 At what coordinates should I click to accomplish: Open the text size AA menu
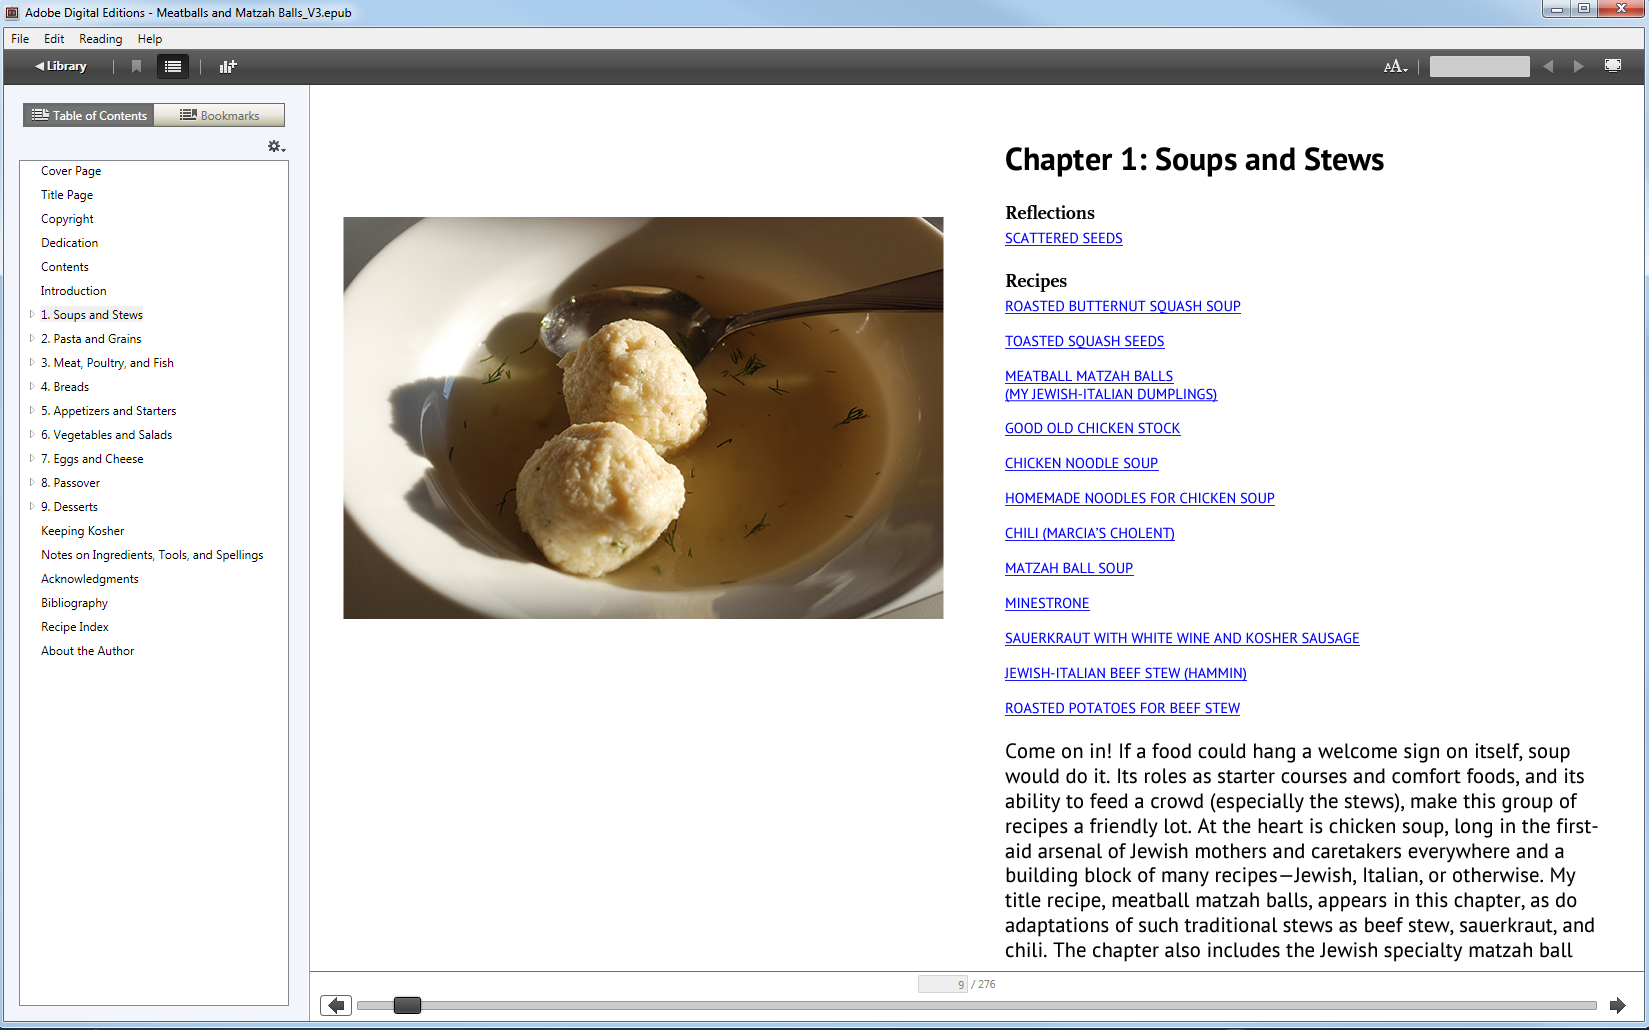(x=1395, y=66)
